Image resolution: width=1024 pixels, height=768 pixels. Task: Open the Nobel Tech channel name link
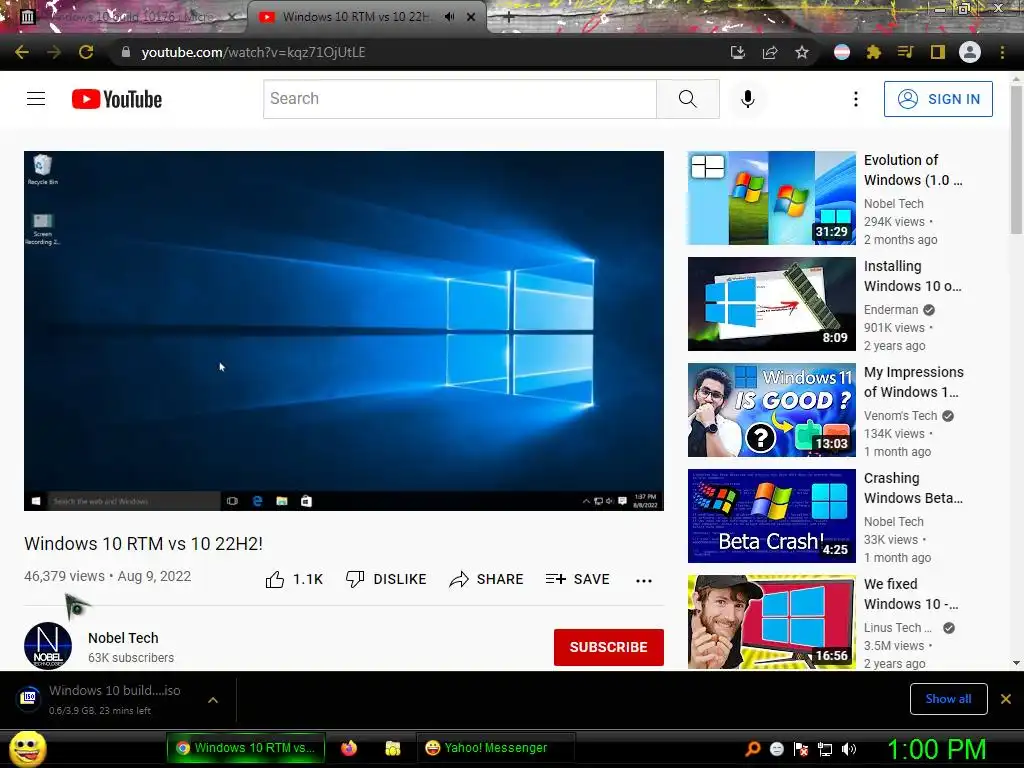123,638
